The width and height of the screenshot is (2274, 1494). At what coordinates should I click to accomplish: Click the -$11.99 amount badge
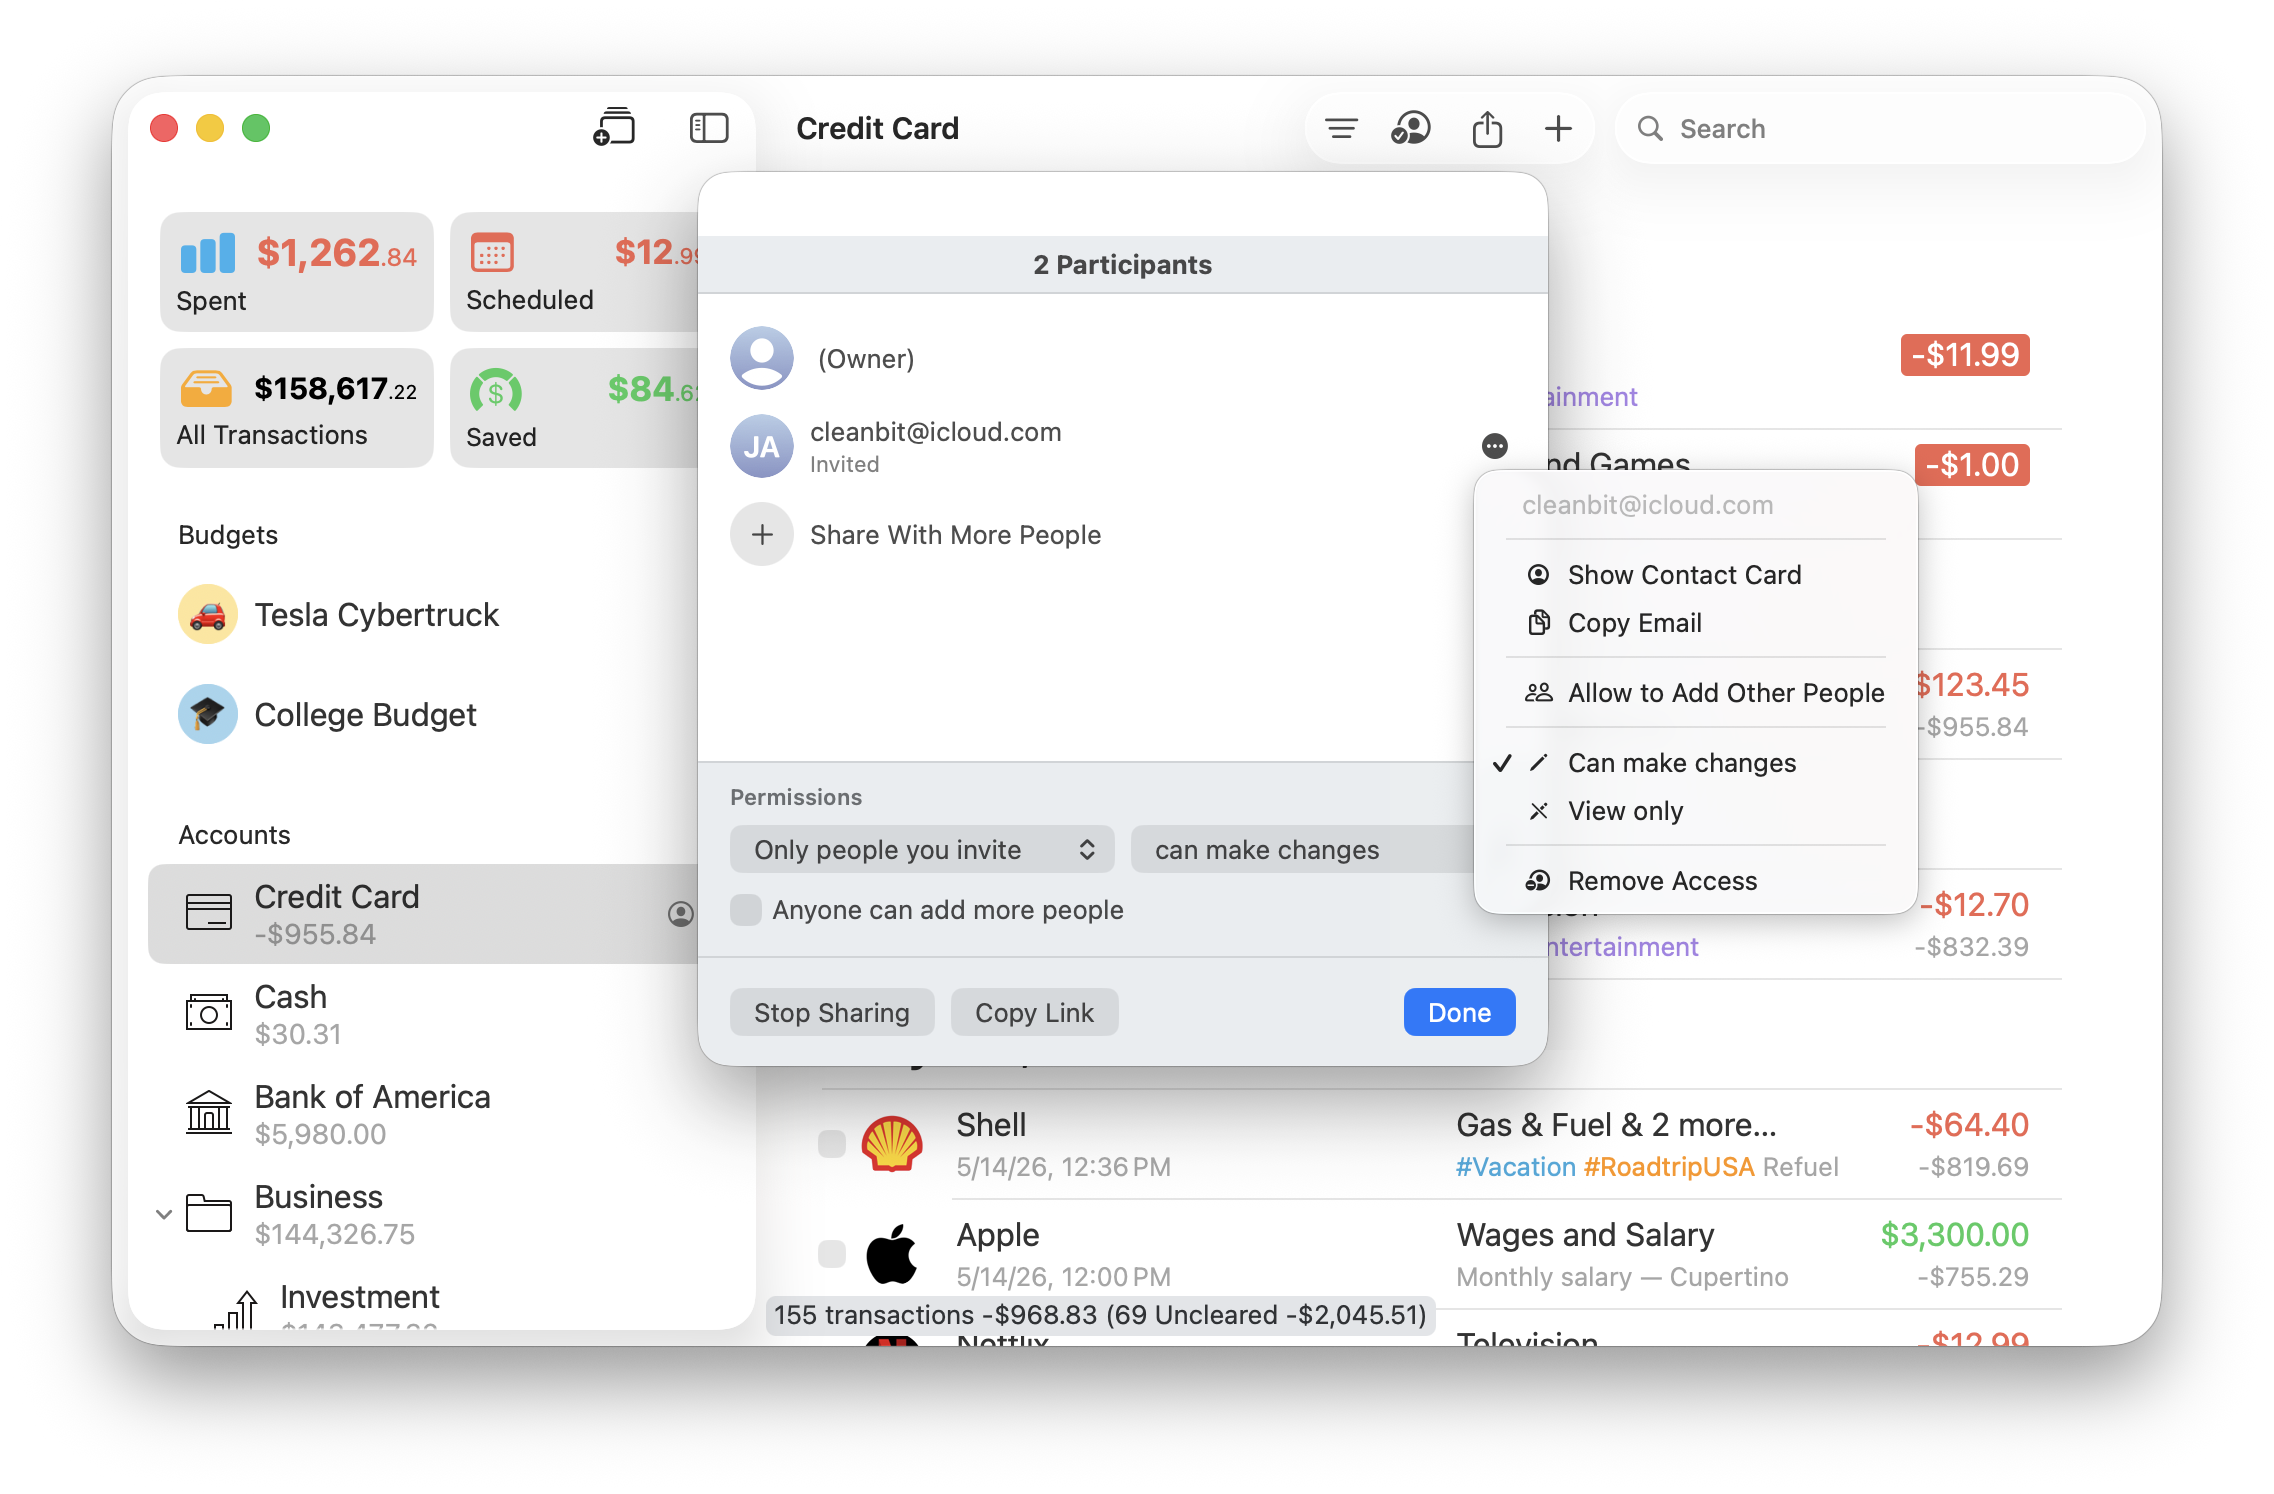[x=1965, y=355]
